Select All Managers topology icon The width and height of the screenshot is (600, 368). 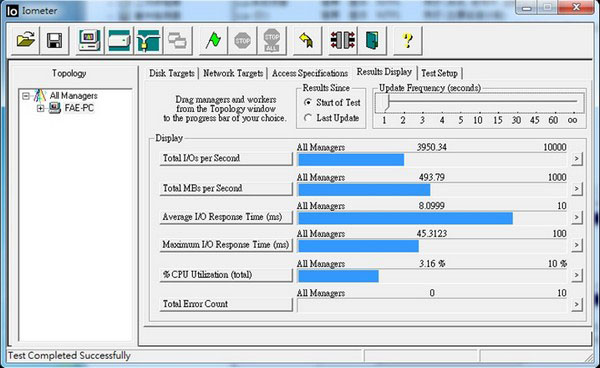(40, 96)
